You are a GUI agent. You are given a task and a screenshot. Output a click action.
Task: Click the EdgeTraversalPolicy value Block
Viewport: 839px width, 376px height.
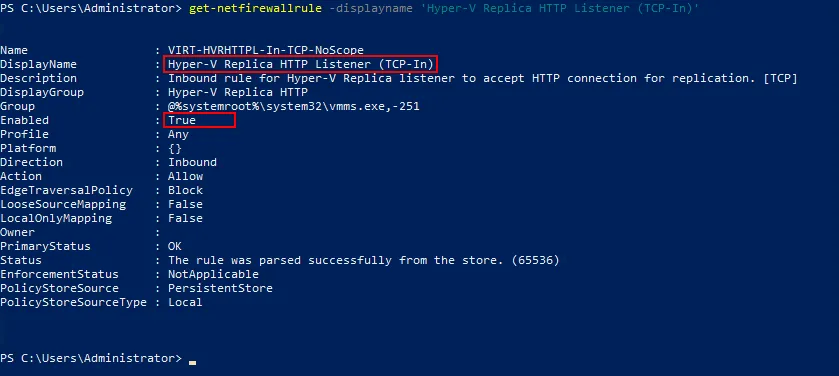tap(186, 190)
